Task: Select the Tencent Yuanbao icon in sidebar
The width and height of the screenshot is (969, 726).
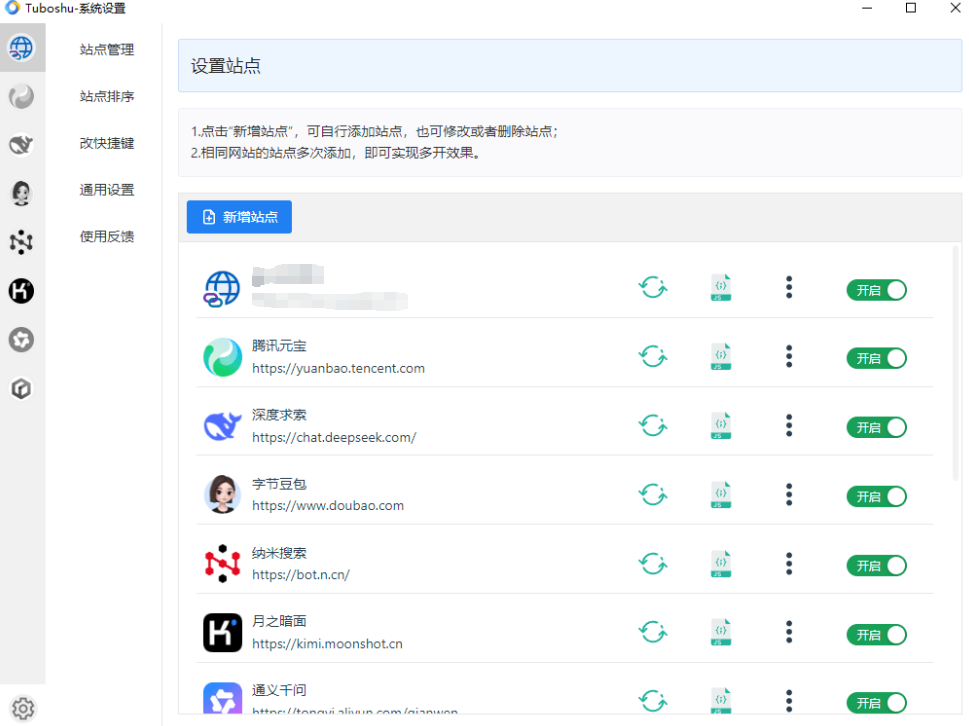Action: pyautogui.click(x=22, y=96)
